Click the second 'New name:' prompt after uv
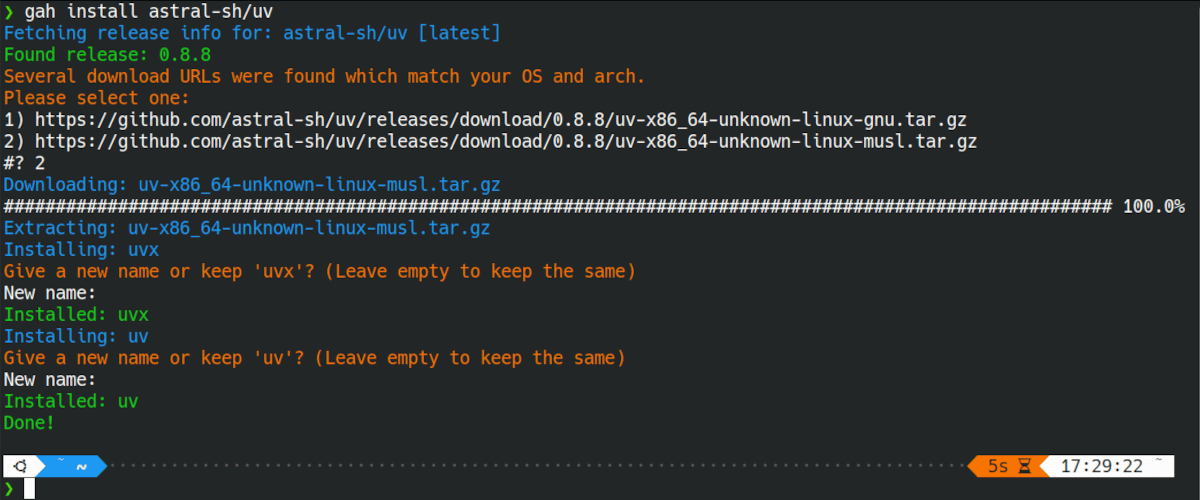This screenshot has height=500, width=1200. (50, 380)
